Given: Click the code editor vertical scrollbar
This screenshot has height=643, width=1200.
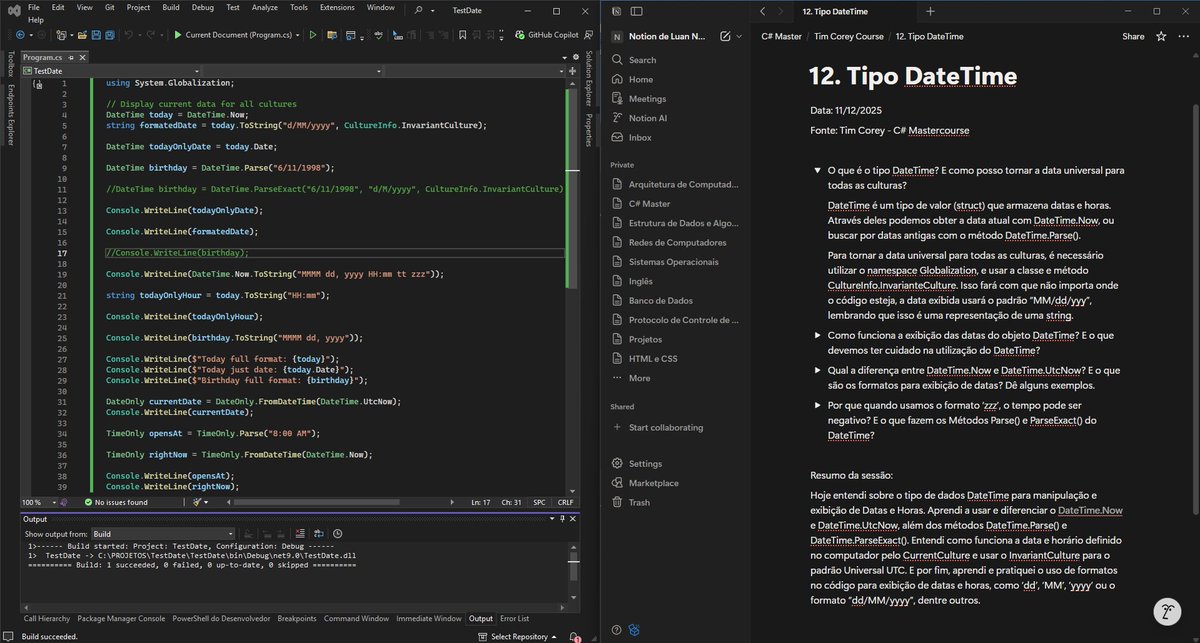Looking at the screenshot, I should tap(573, 190).
